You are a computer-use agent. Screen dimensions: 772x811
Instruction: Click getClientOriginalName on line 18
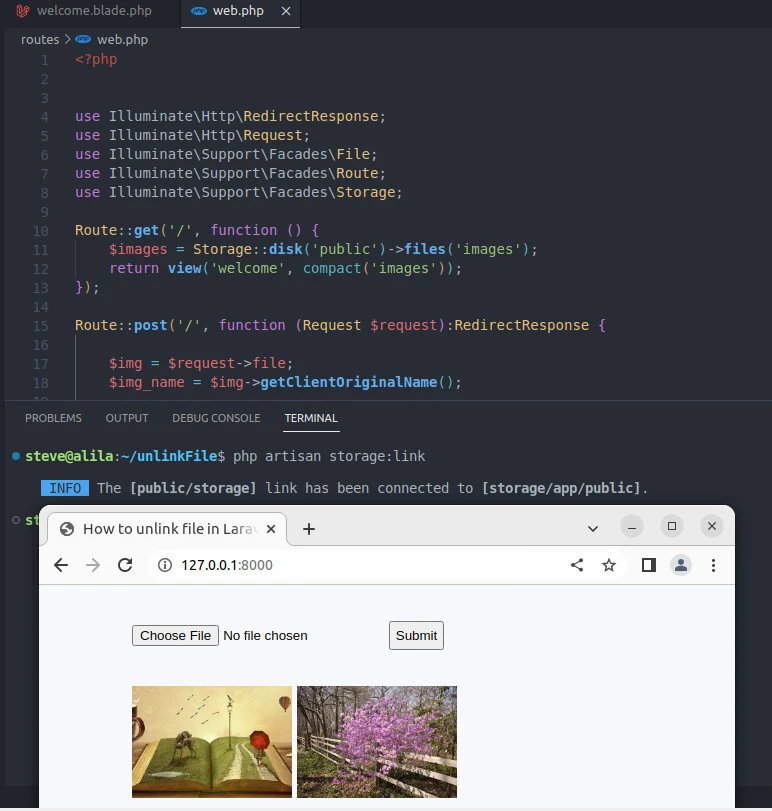349,382
